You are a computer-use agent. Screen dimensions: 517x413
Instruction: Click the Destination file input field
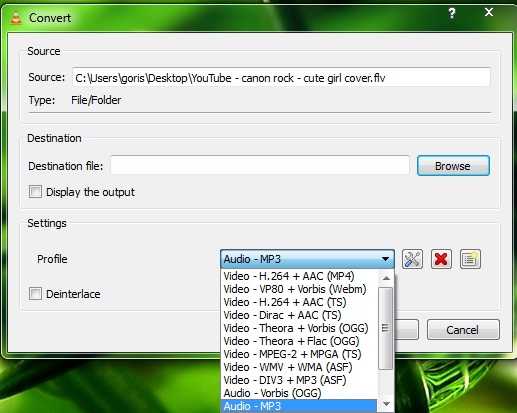(260, 165)
